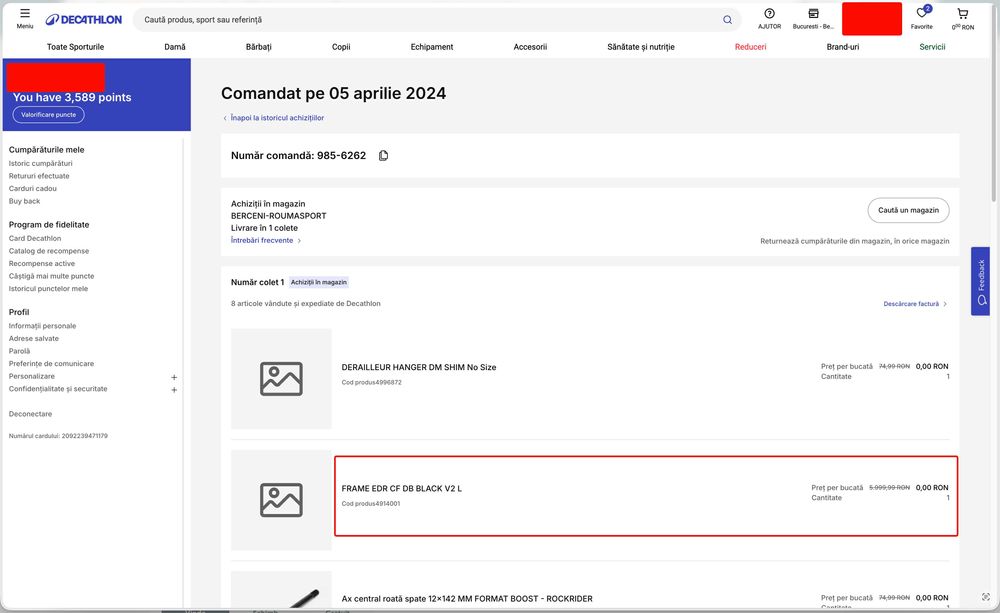This screenshot has height=613, width=1000.
Task: Click FRAME EDR CF DB BLACK thumbnail
Action: 281,500
